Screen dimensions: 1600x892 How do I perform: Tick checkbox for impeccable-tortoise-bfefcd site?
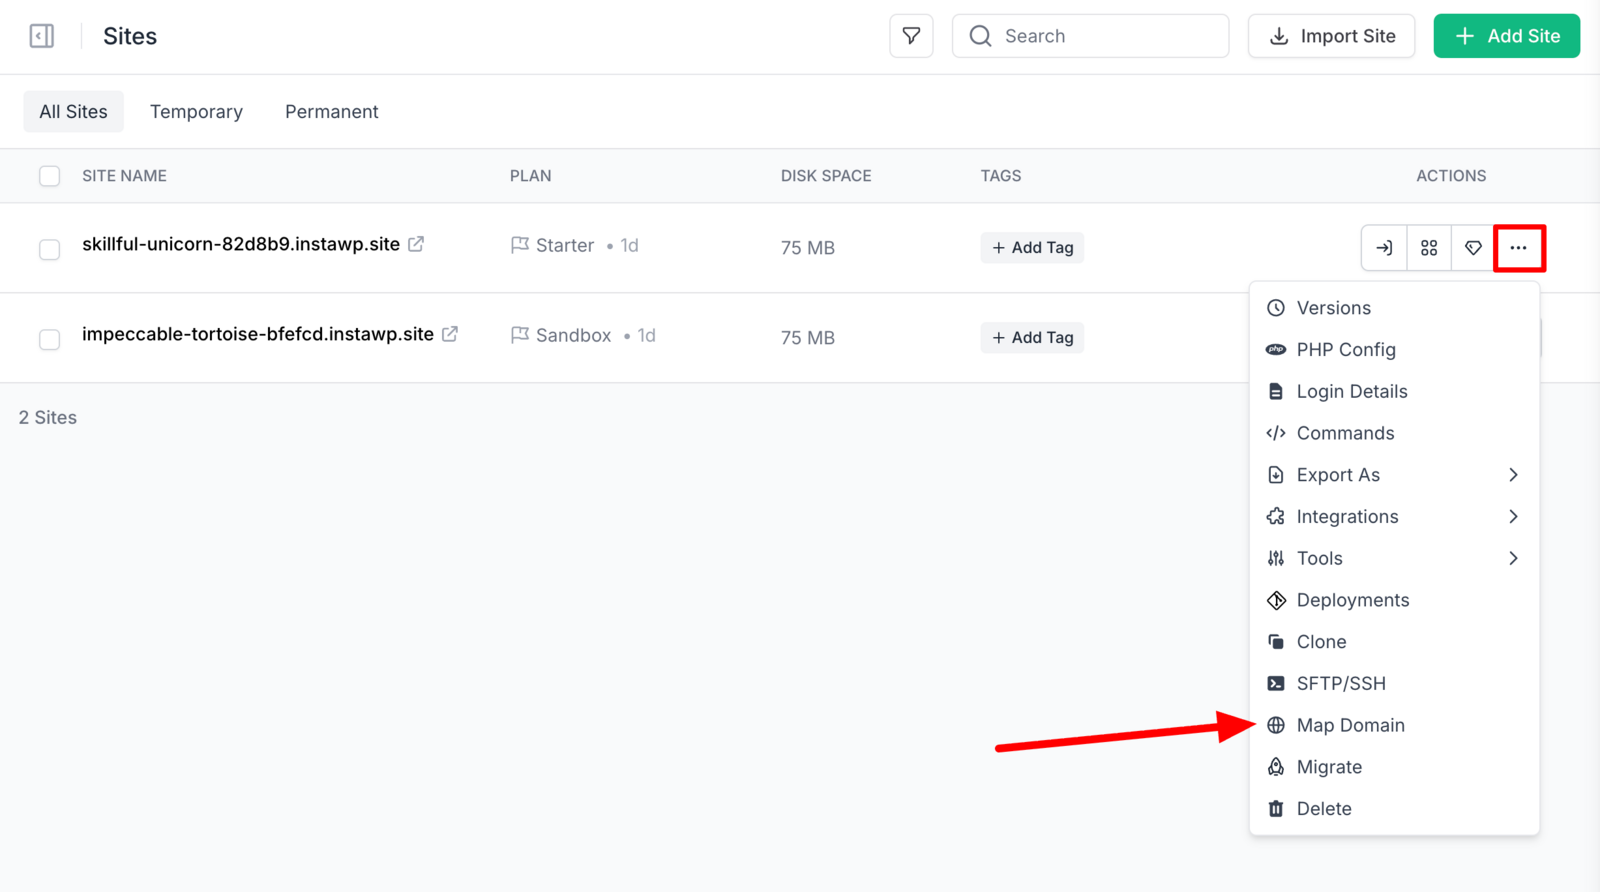[x=49, y=339]
